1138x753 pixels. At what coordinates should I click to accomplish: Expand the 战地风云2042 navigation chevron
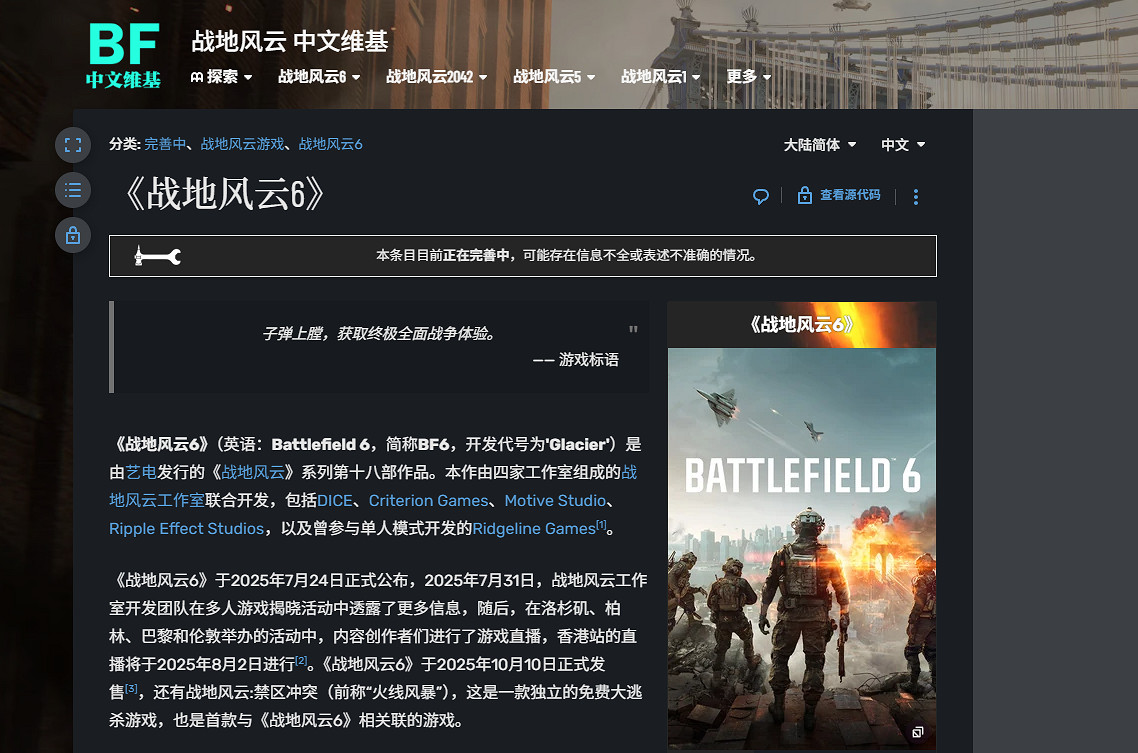tap(484, 77)
